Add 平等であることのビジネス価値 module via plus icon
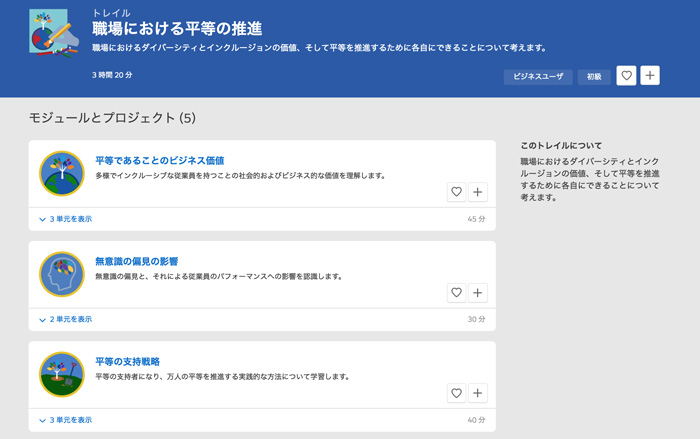The height and width of the screenshot is (439, 700). [478, 192]
